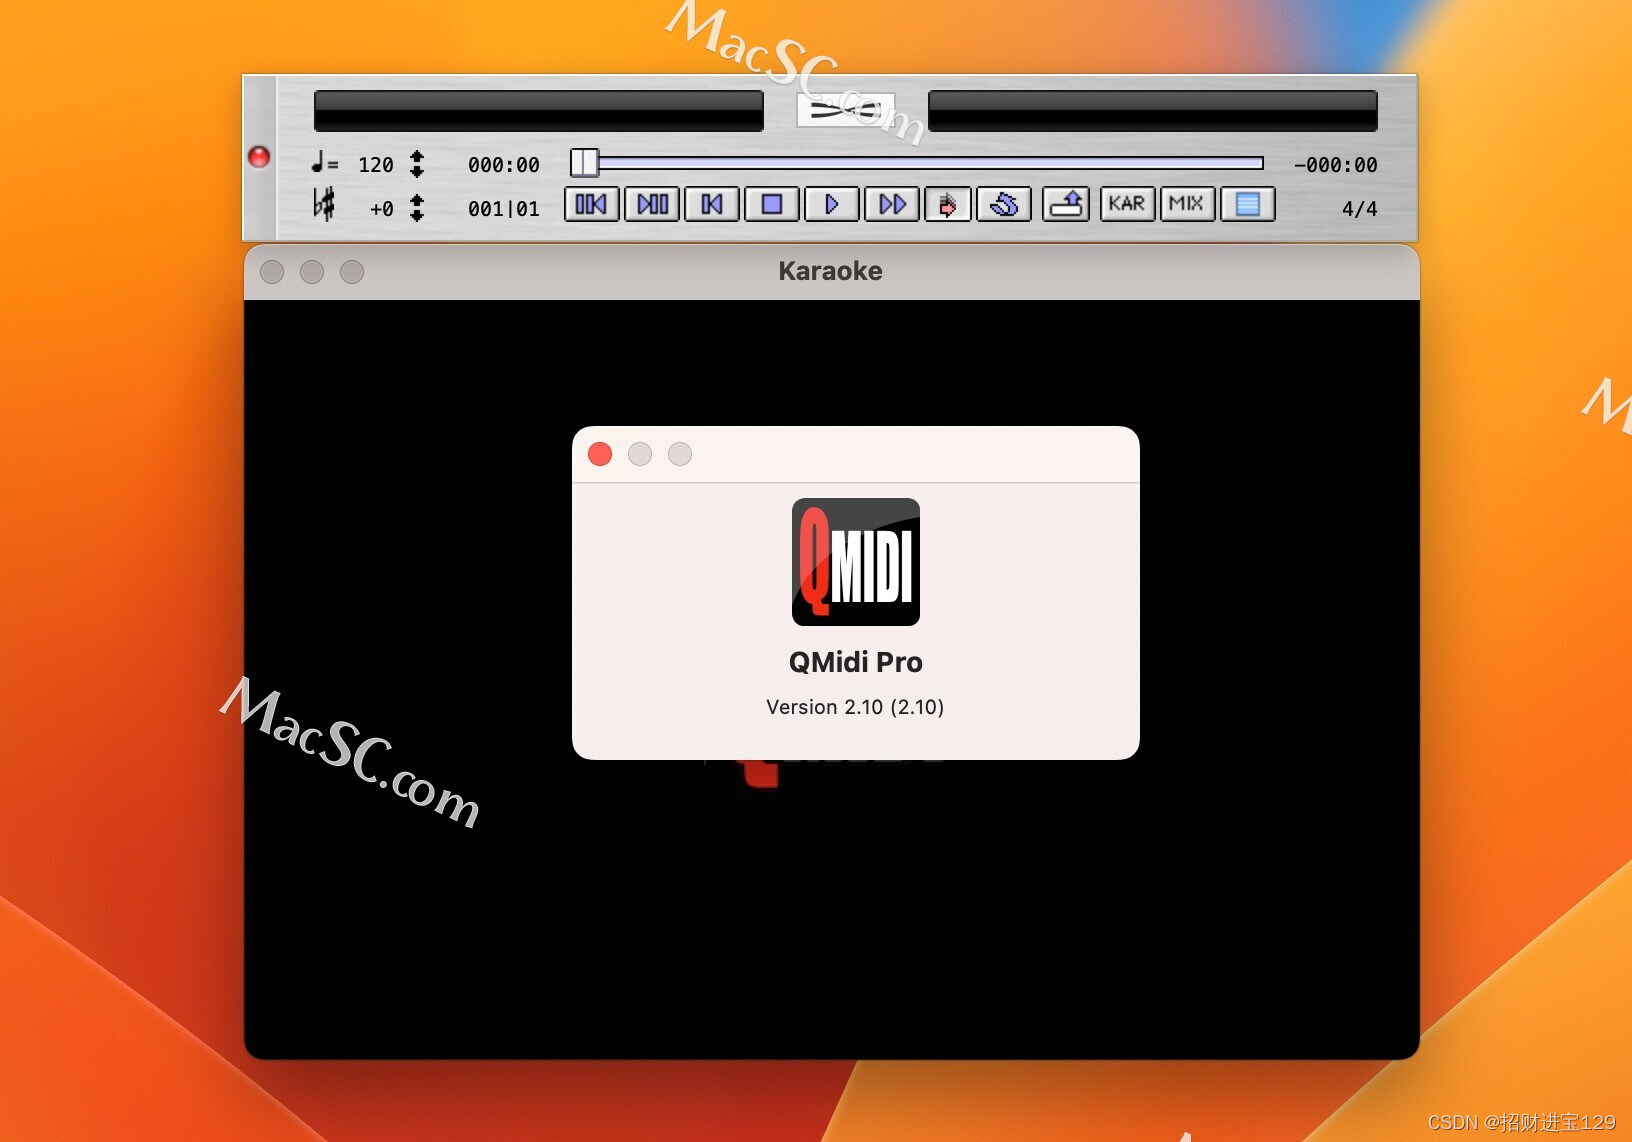This screenshot has height=1142, width=1632.
Task: Click the flat/sharp transpose icon
Action: tap(324, 205)
